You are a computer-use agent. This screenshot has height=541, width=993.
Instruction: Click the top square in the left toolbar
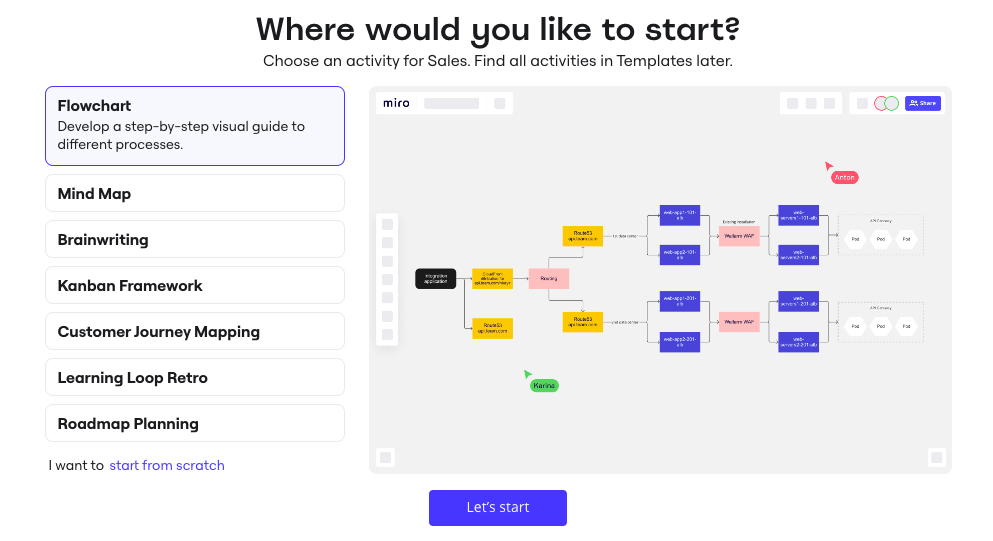tap(387, 224)
